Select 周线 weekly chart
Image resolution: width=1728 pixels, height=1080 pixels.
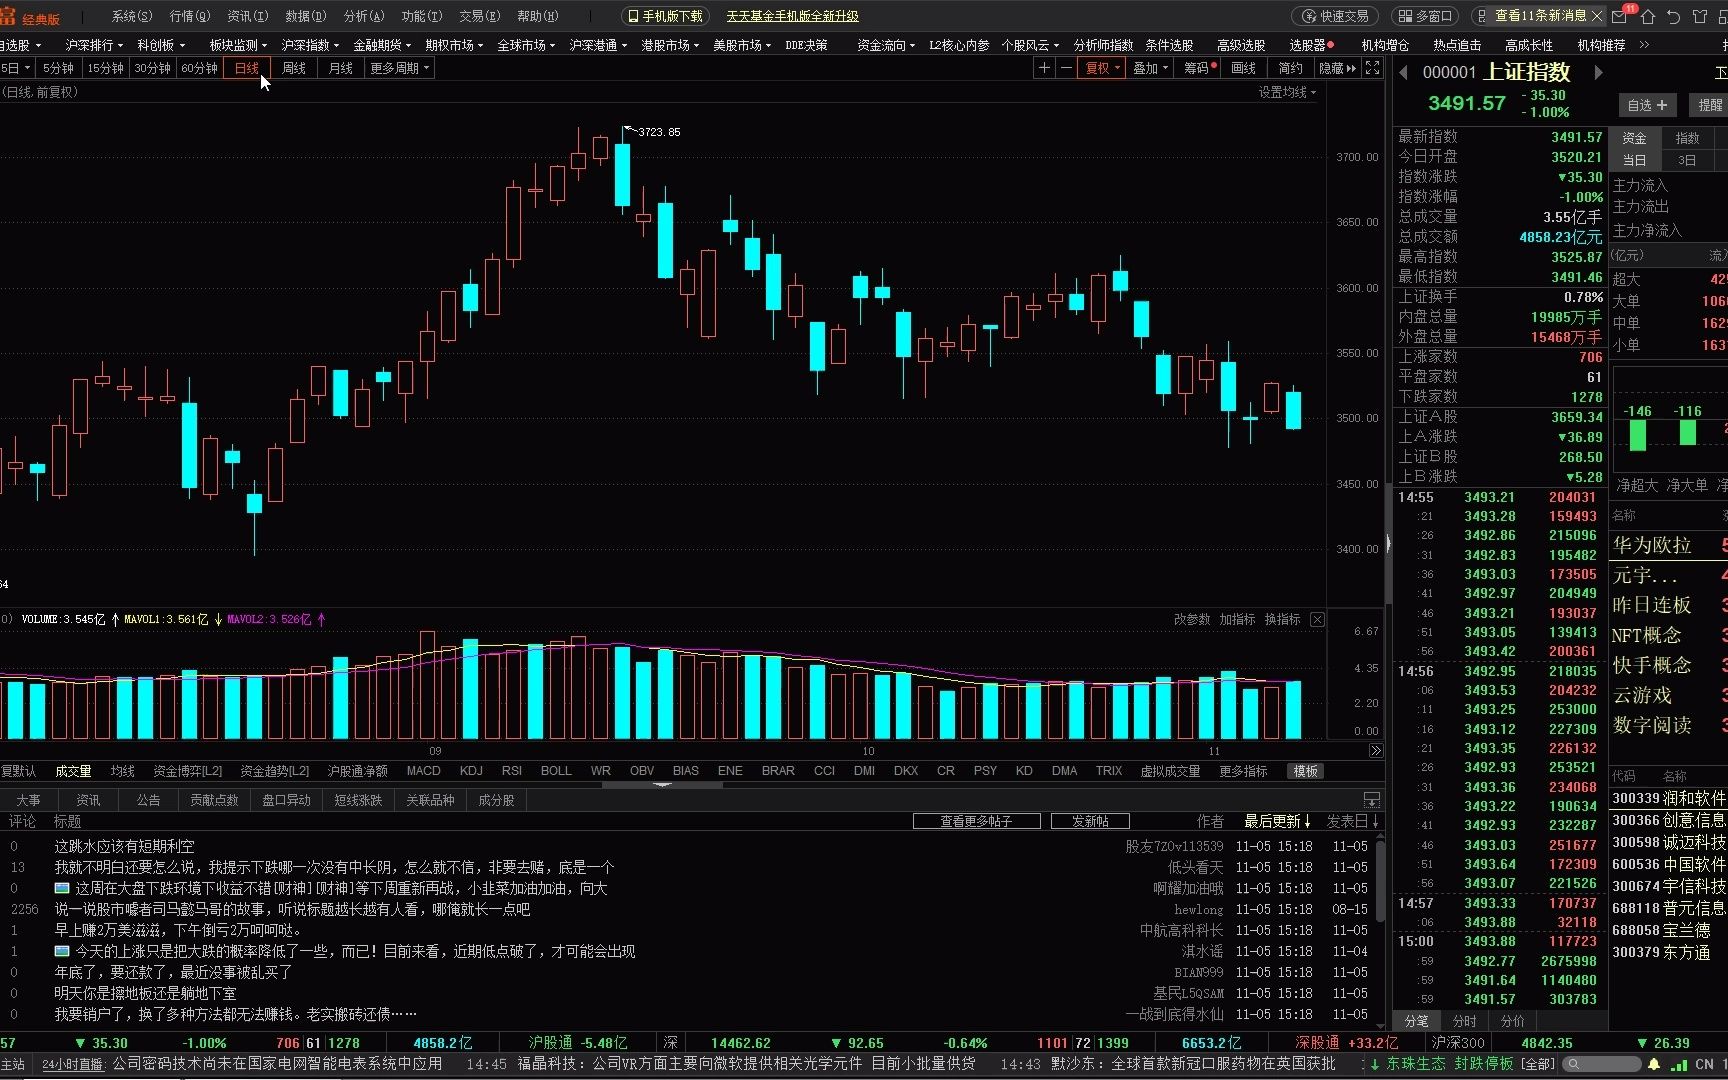tap(294, 68)
